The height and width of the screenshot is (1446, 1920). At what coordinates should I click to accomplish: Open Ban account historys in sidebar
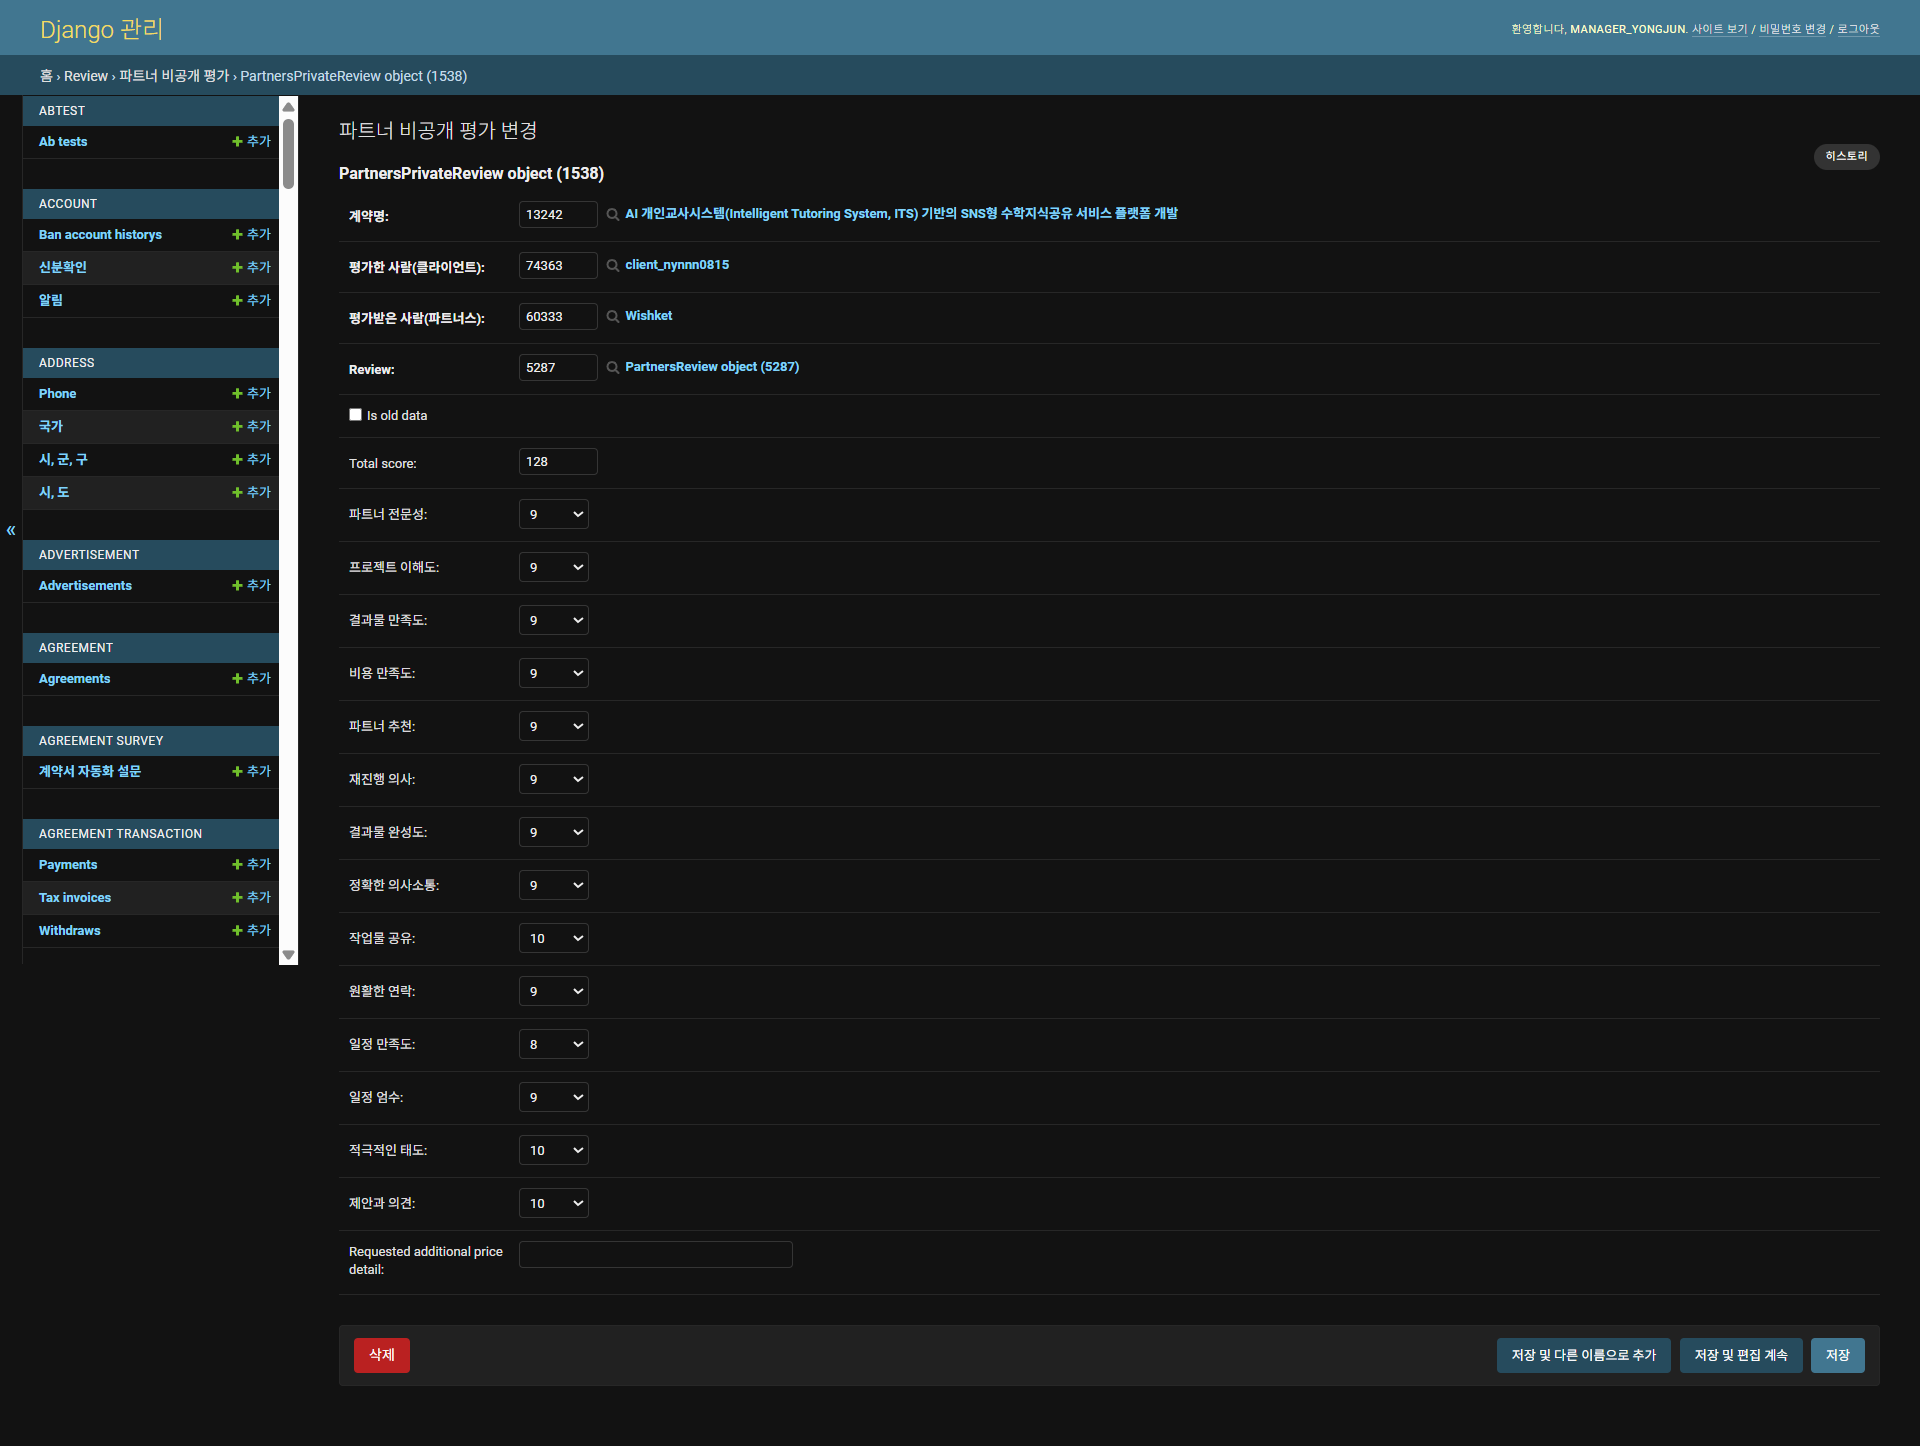[x=100, y=235]
